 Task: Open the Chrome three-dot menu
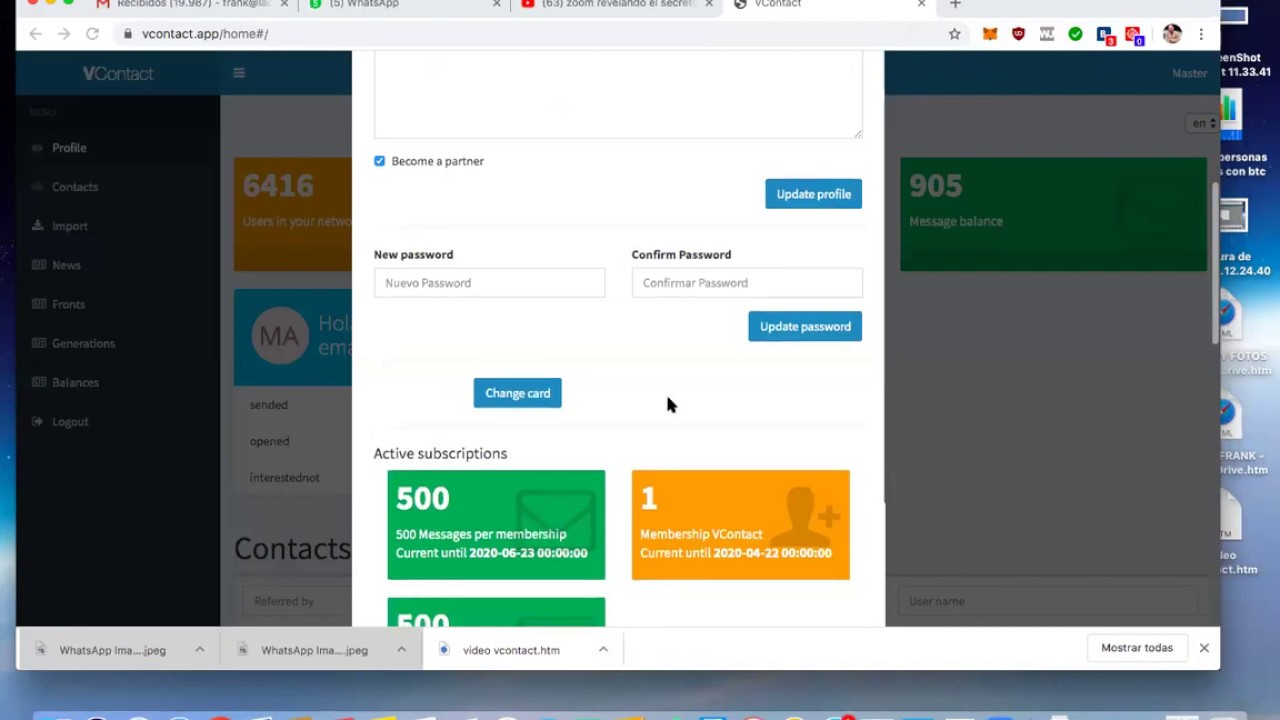(x=1201, y=34)
